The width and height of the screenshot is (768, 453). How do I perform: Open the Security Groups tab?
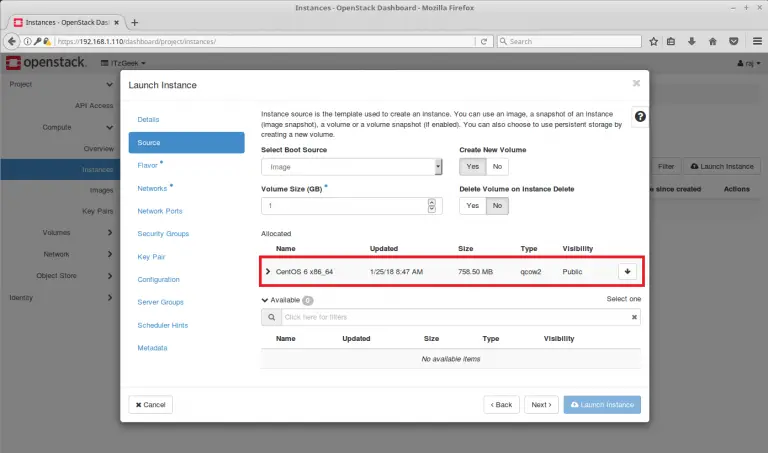point(163,234)
